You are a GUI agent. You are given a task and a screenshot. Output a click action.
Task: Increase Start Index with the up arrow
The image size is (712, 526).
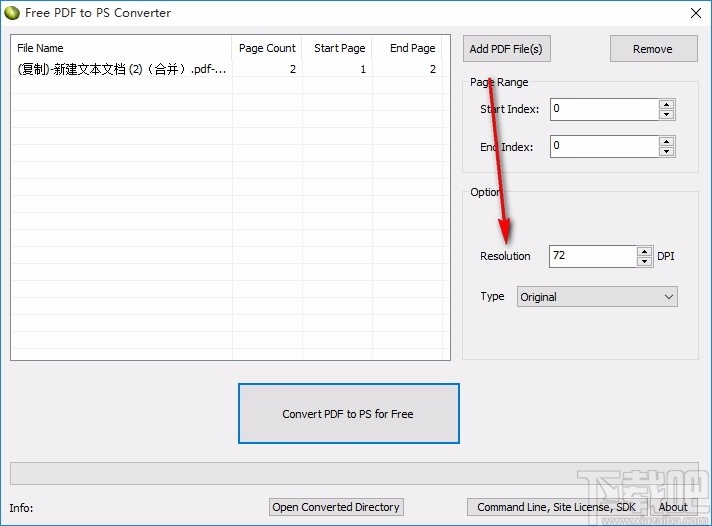tap(666, 104)
